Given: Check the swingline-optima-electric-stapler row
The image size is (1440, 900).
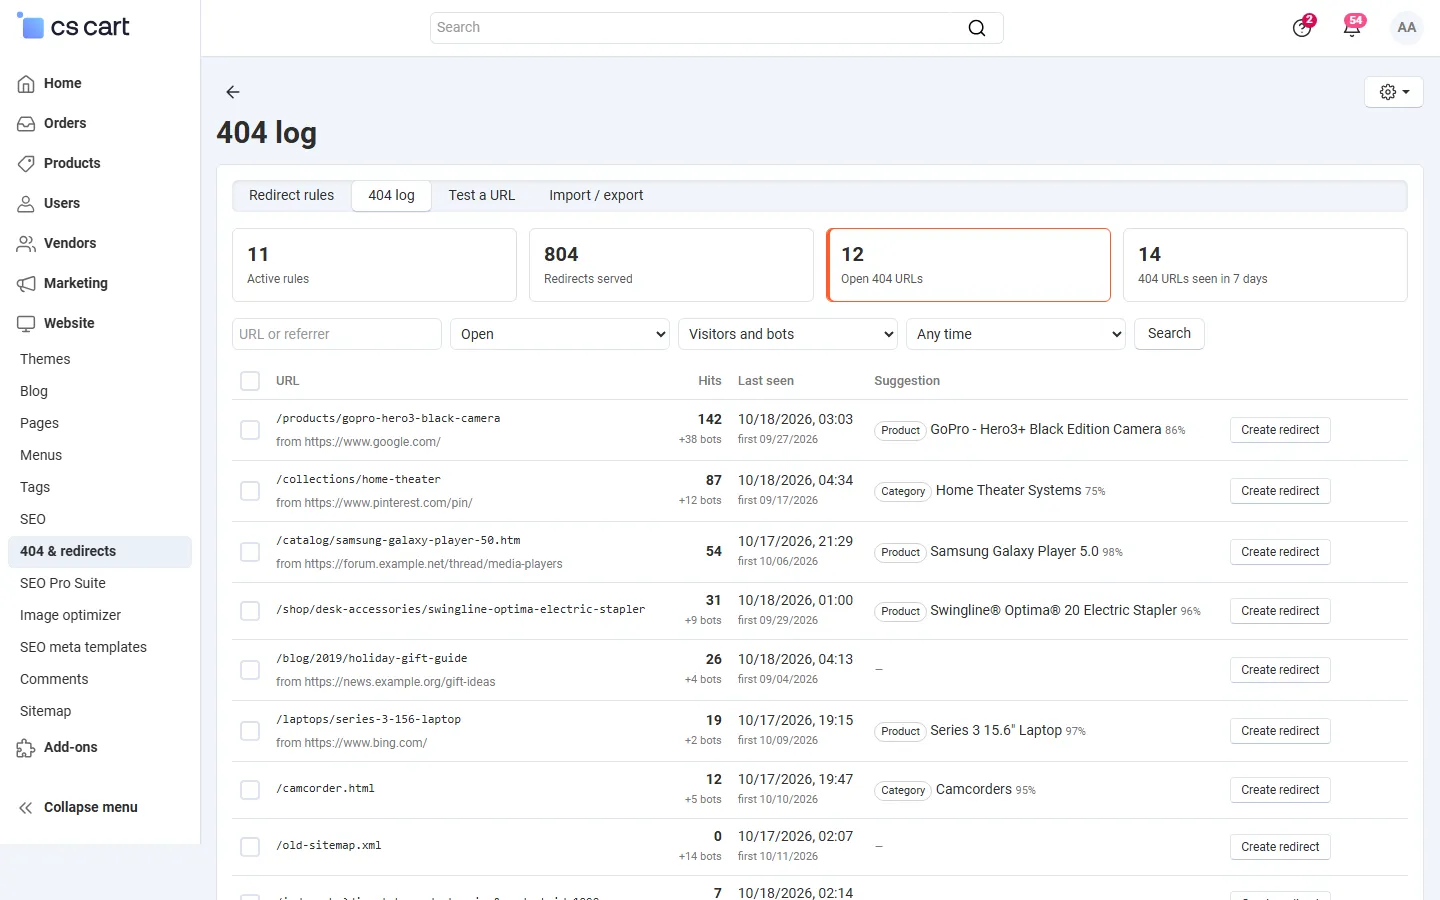Looking at the screenshot, I should pyautogui.click(x=250, y=611).
